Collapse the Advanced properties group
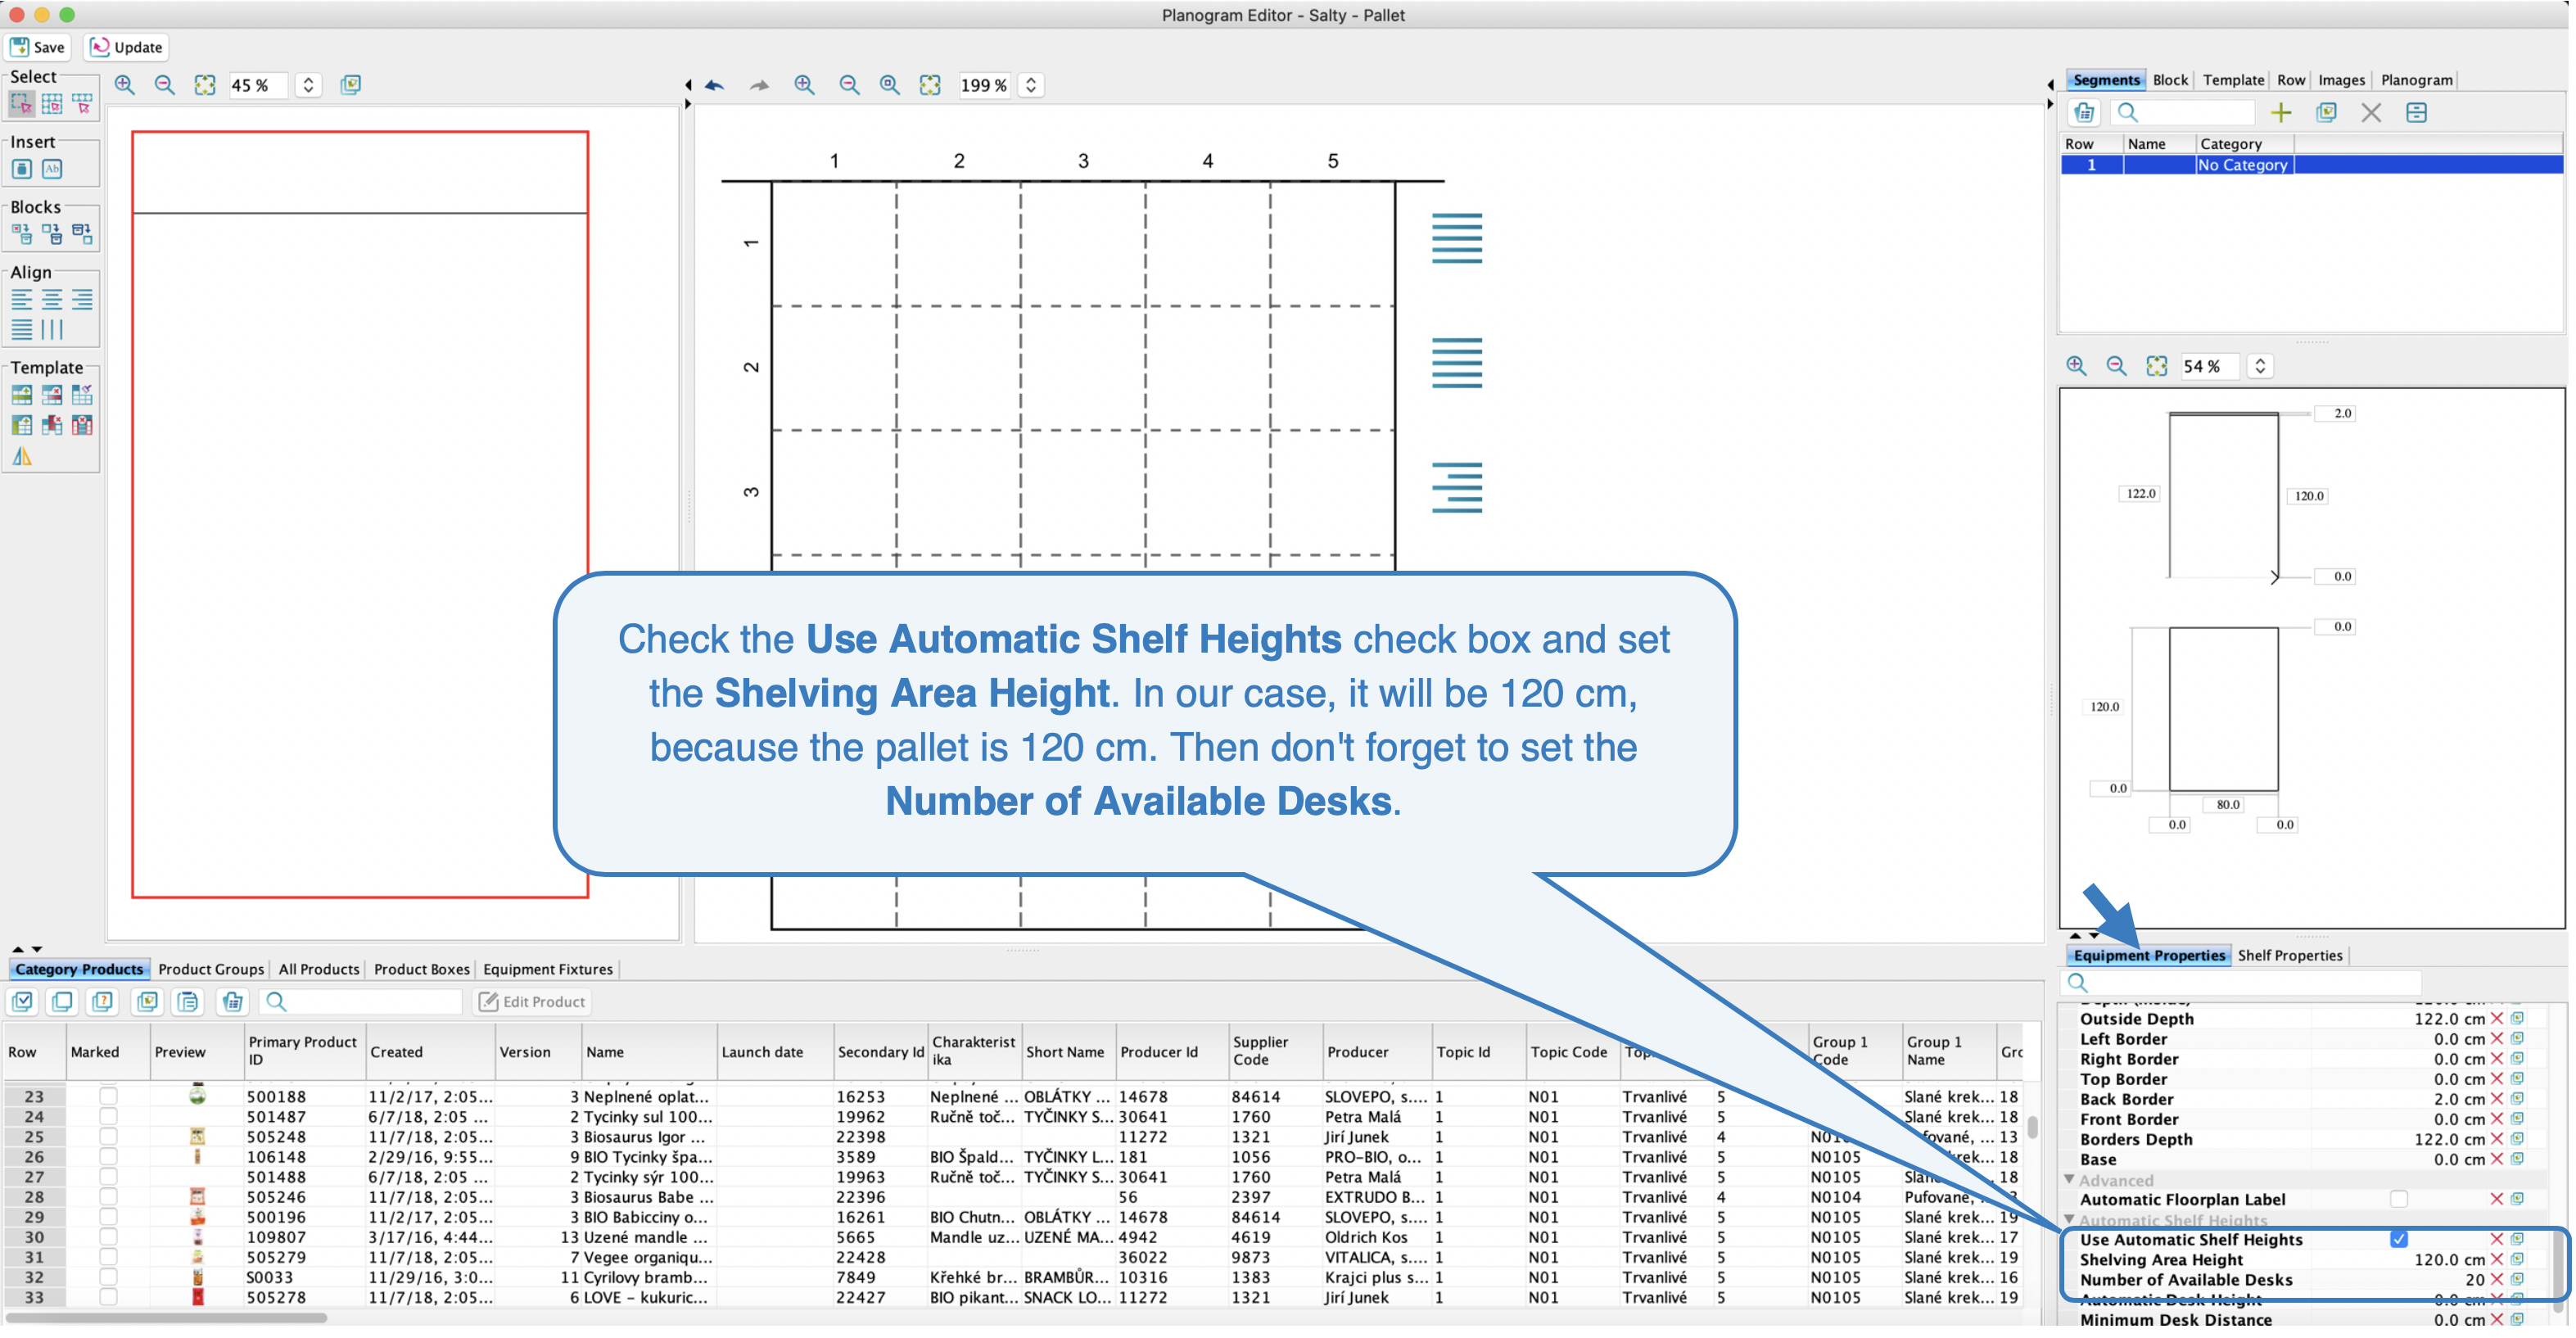The width and height of the screenshot is (2576, 1338). [2069, 1180]
